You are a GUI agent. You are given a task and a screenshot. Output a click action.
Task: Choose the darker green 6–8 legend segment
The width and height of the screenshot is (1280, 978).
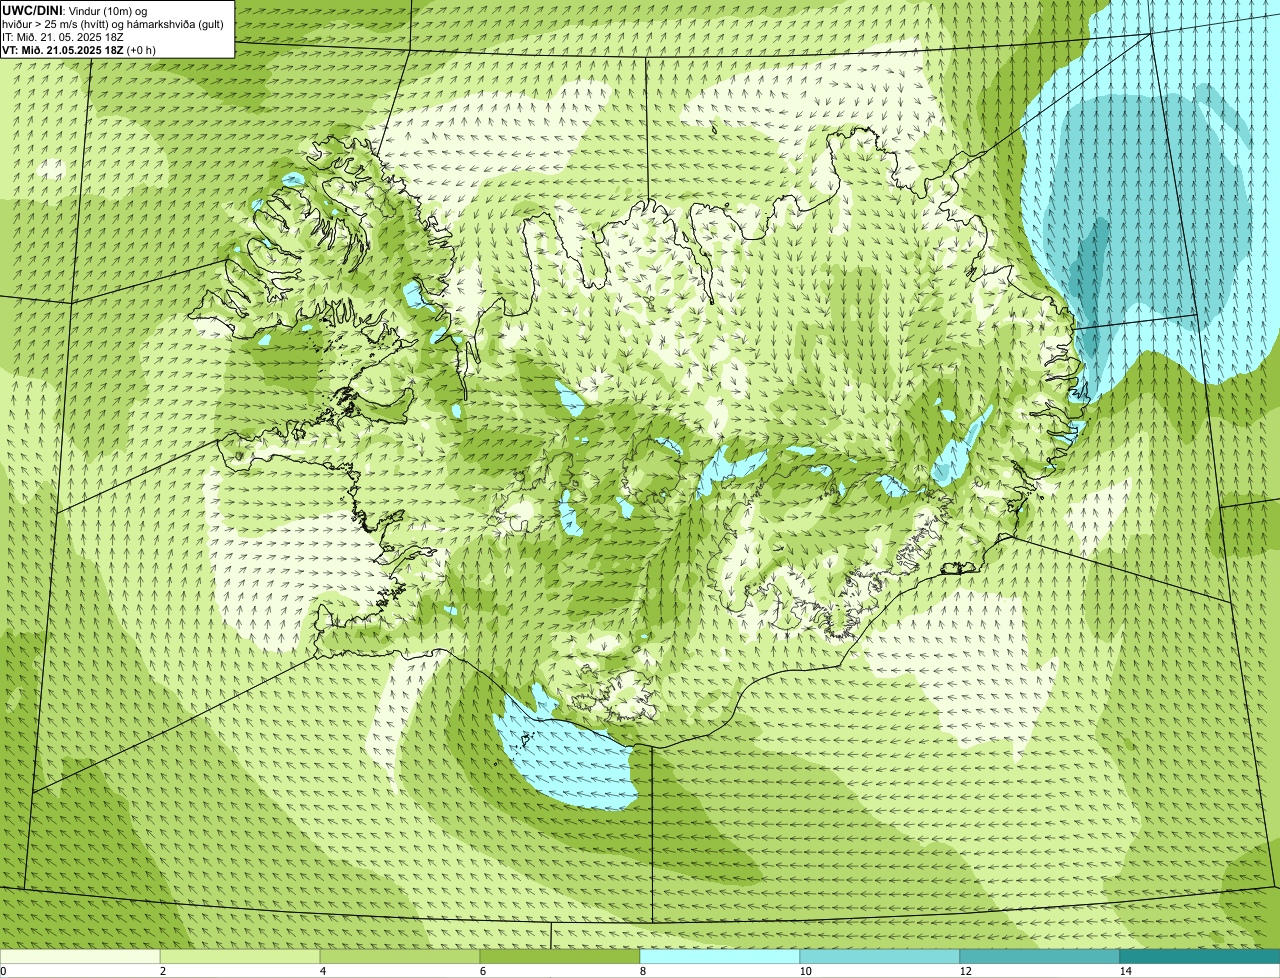click(560, 956)
